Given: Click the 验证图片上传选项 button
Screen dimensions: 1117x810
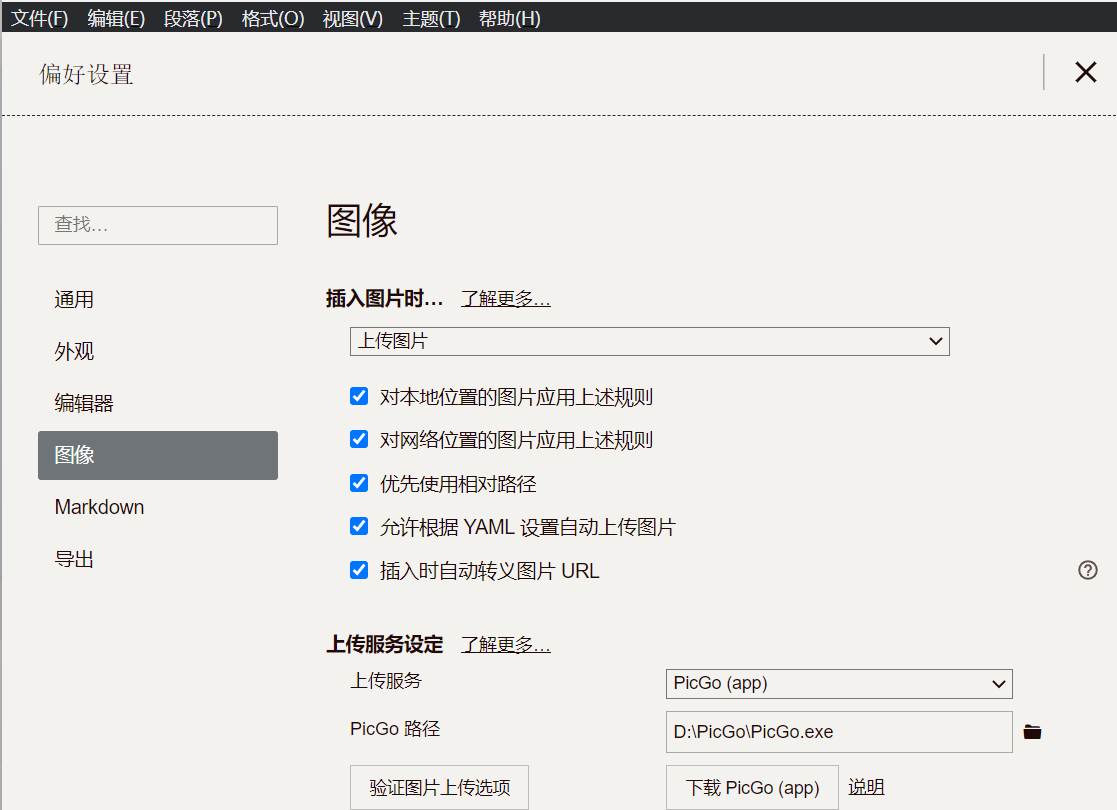Looking at the screenshot, I should point(439,788).
